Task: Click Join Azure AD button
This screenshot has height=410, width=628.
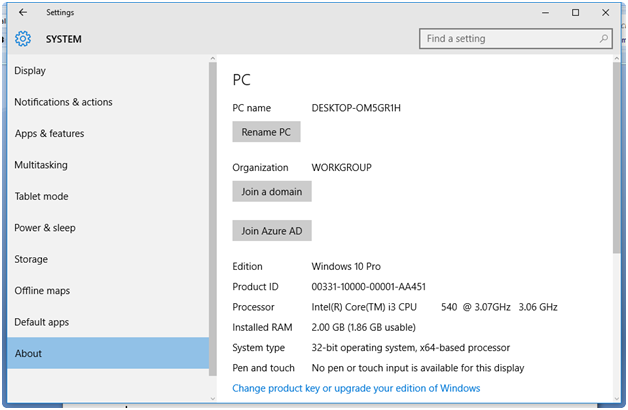Action: 272,231
